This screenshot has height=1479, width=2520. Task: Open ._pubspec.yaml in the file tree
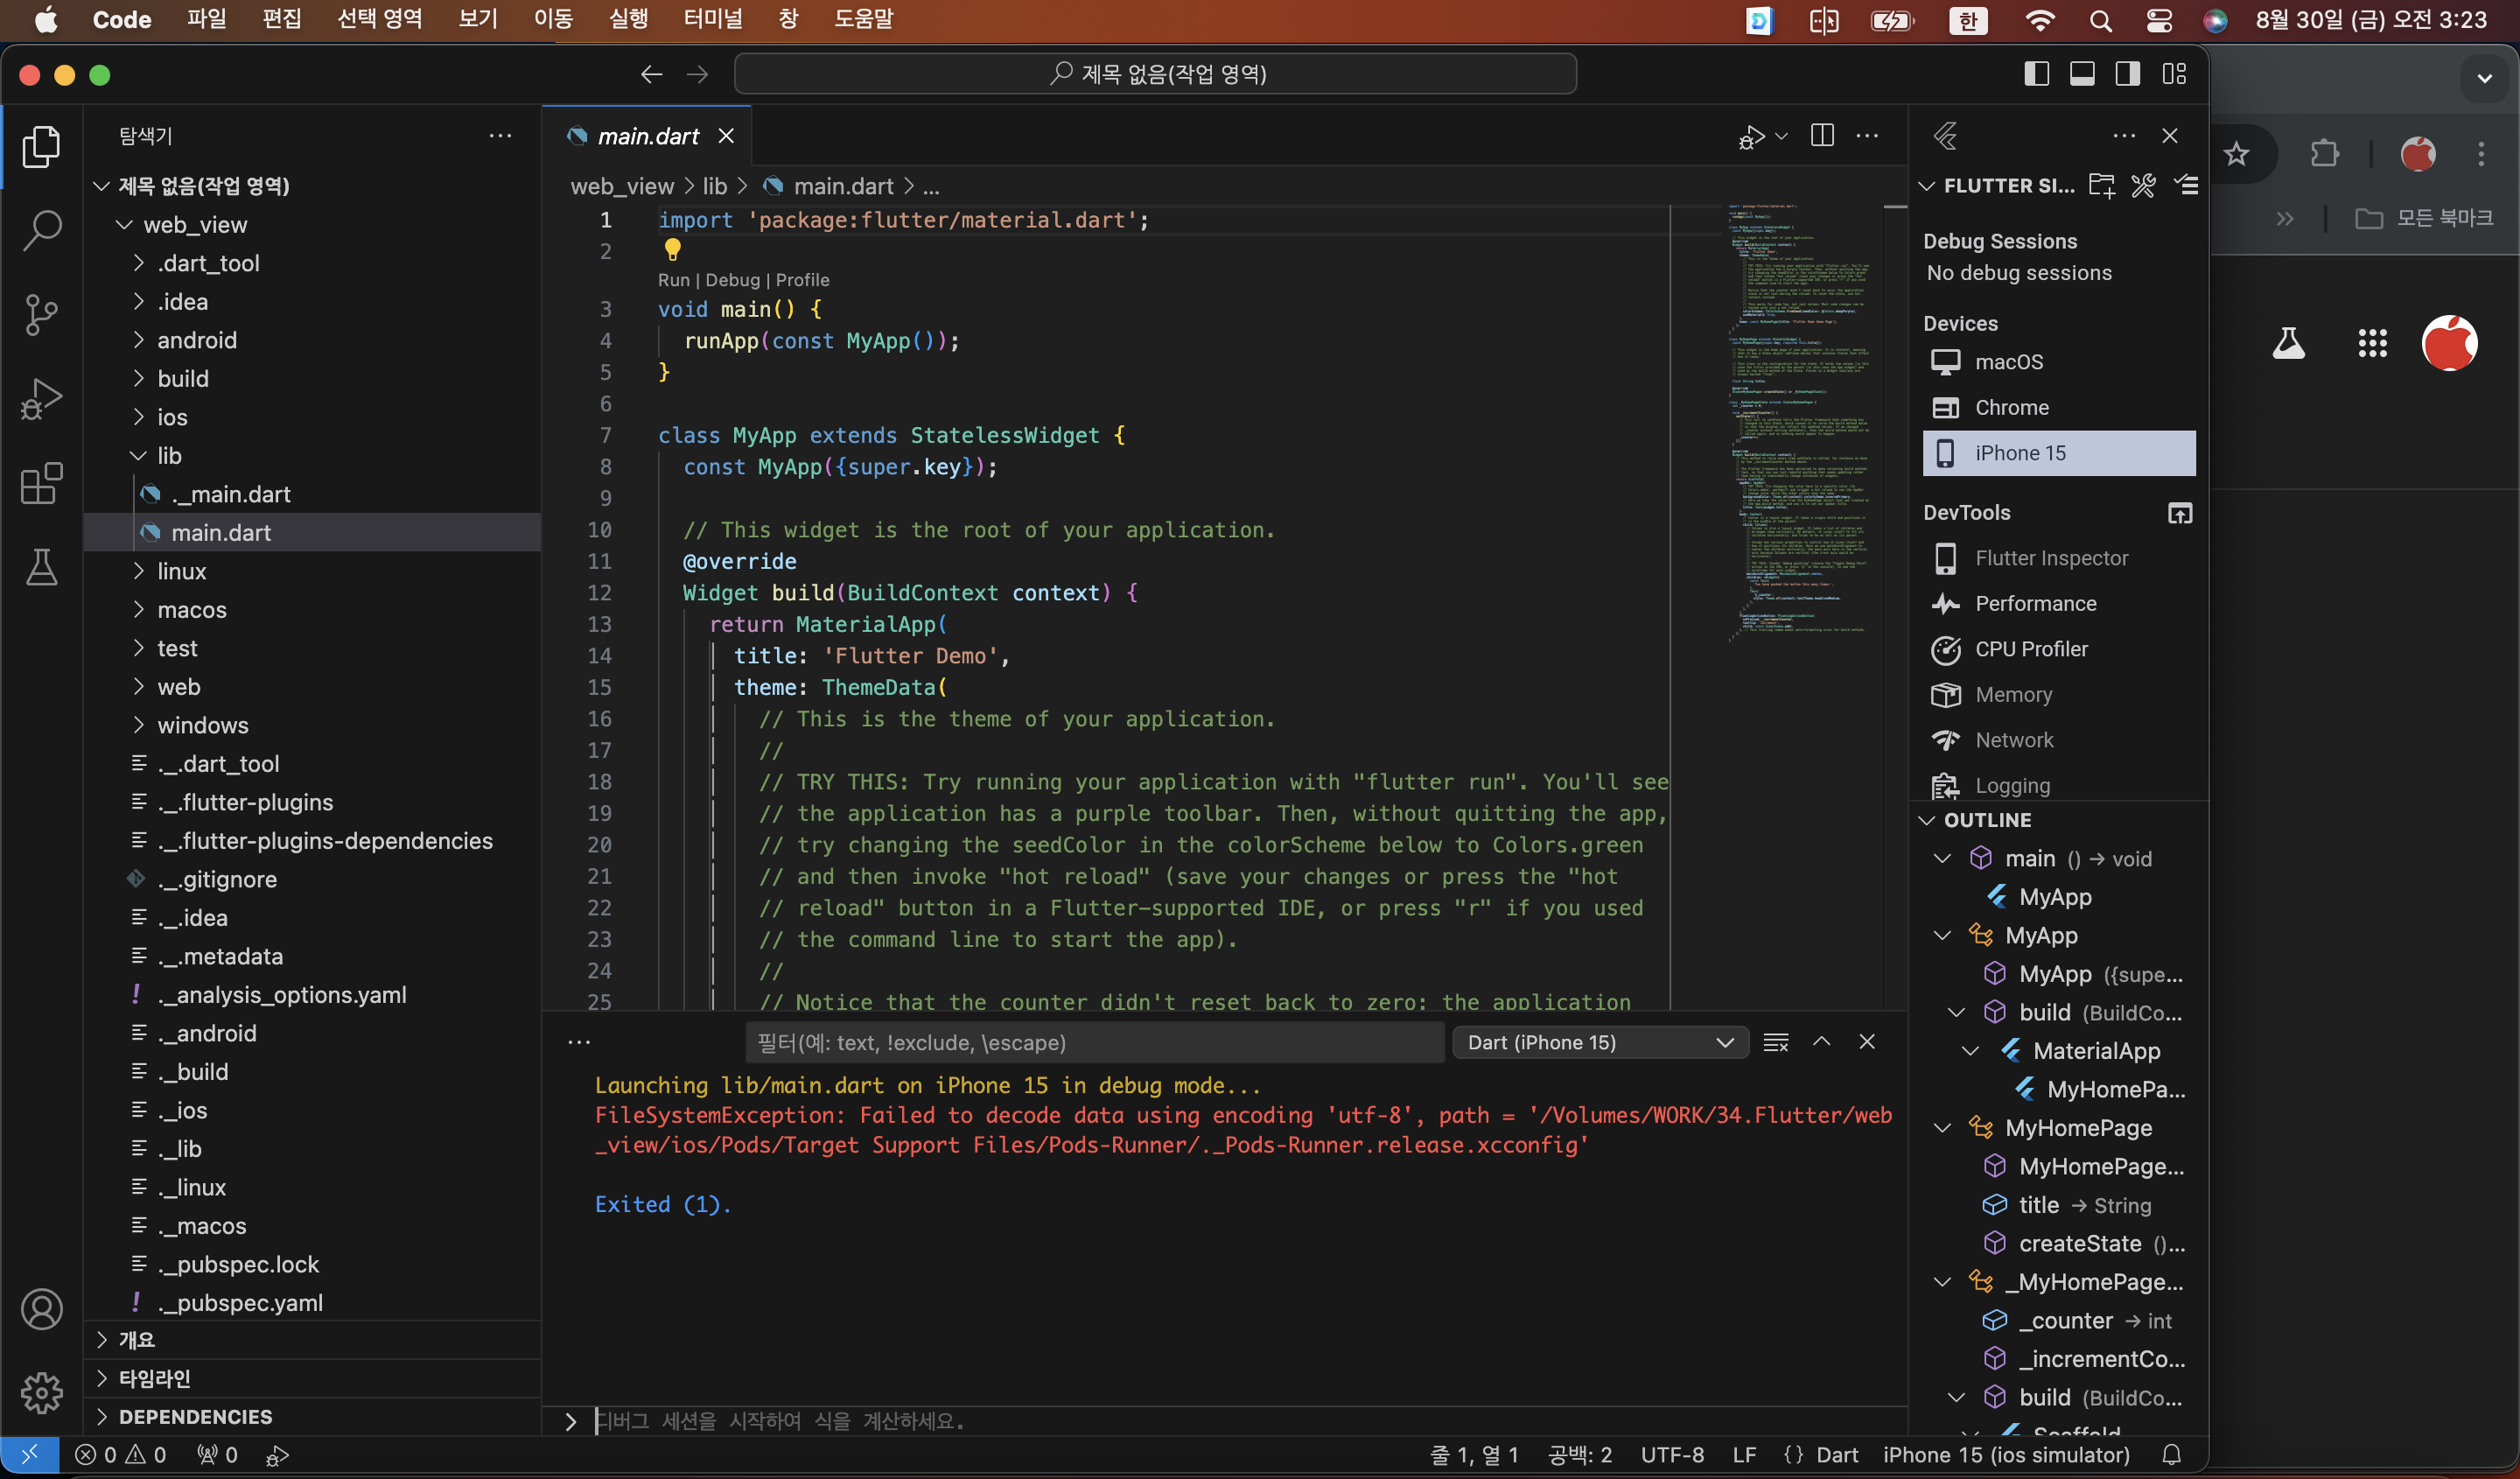(x=312, y=1302)
